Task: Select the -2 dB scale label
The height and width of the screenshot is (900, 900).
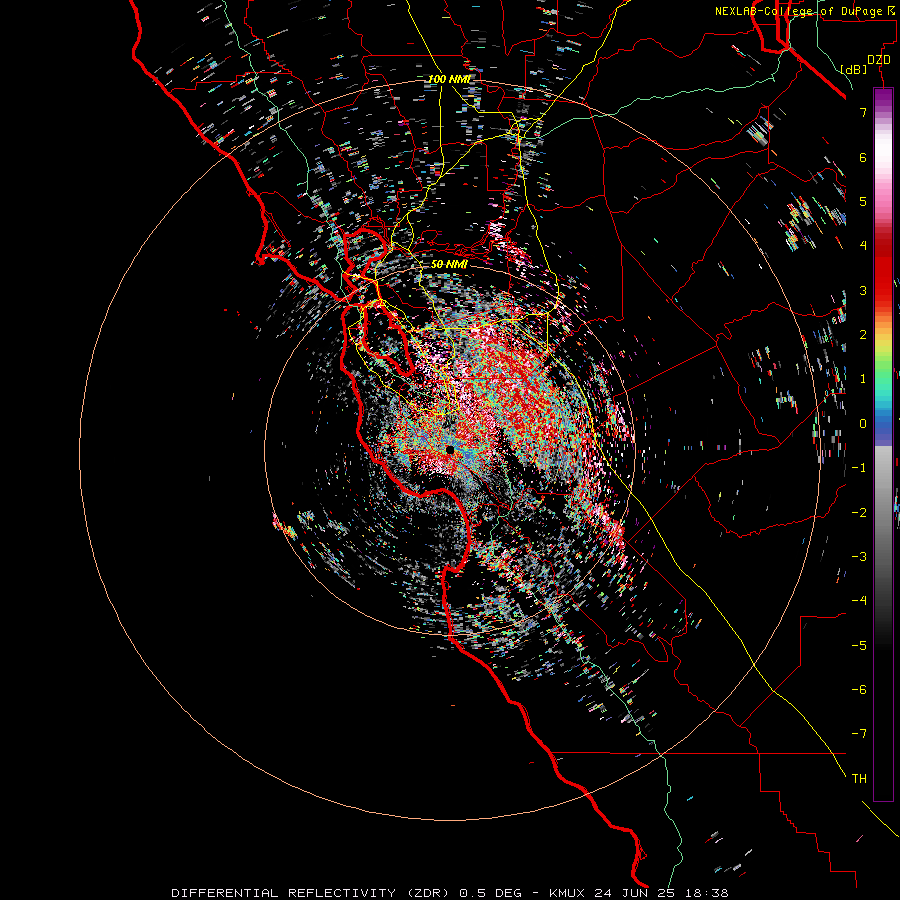Action: pyautogui.click(x=859, y=513)
